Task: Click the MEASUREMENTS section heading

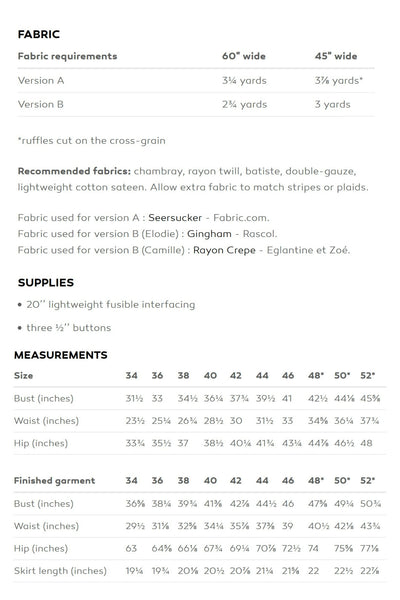Action: (60, 355)
